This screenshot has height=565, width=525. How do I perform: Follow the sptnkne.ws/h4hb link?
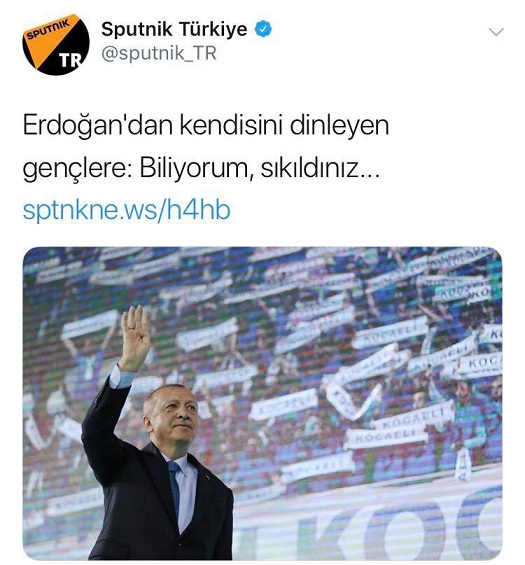click(126, 210)
